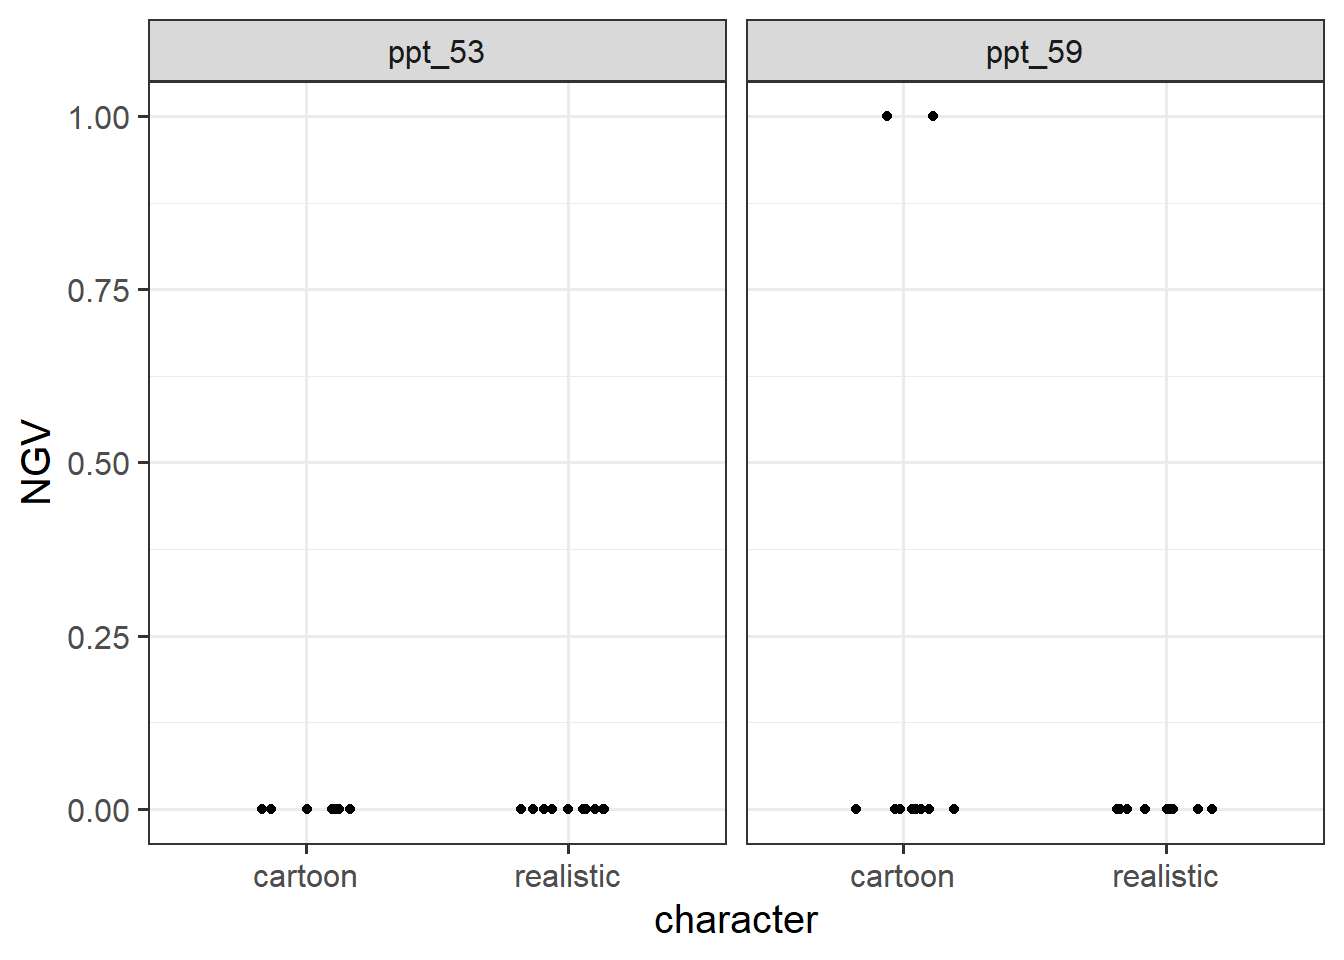Click the realistic axis label under ppt_59

coord(1165,877)
